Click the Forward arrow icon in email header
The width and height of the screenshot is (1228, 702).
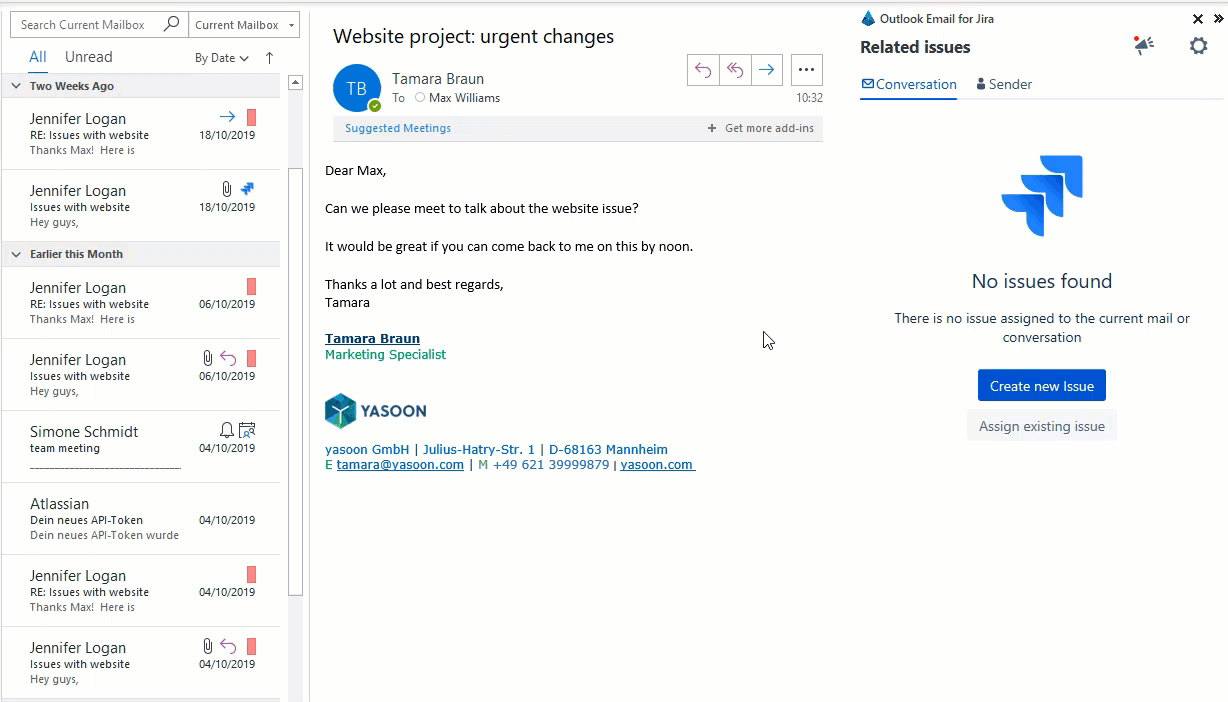click(767, 70)
